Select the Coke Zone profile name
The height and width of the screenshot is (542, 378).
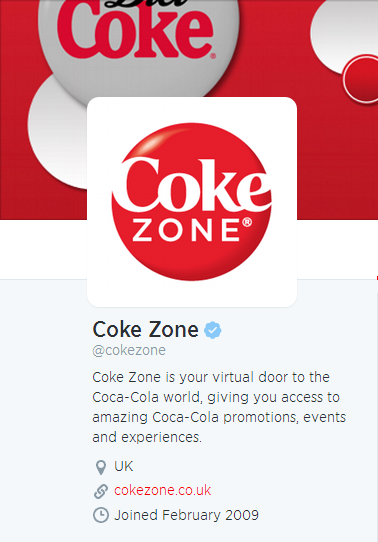145,329
